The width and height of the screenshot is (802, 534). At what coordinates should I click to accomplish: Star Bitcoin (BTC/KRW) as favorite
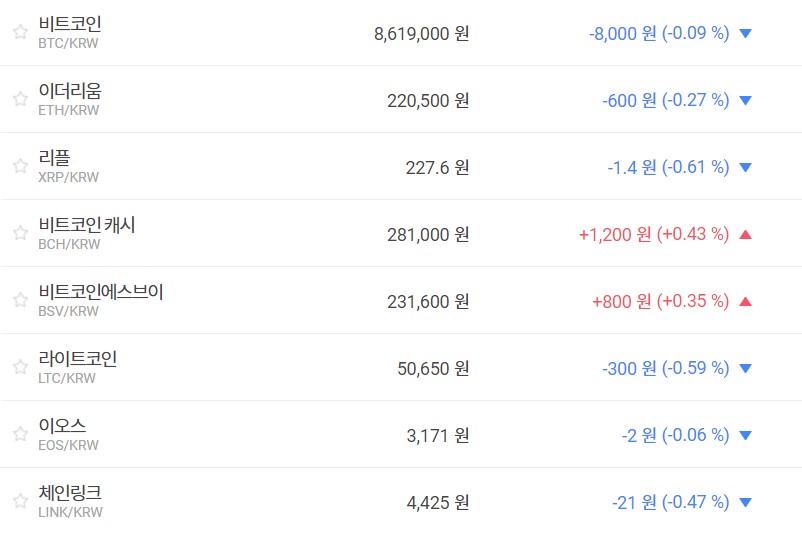(20, 32)
